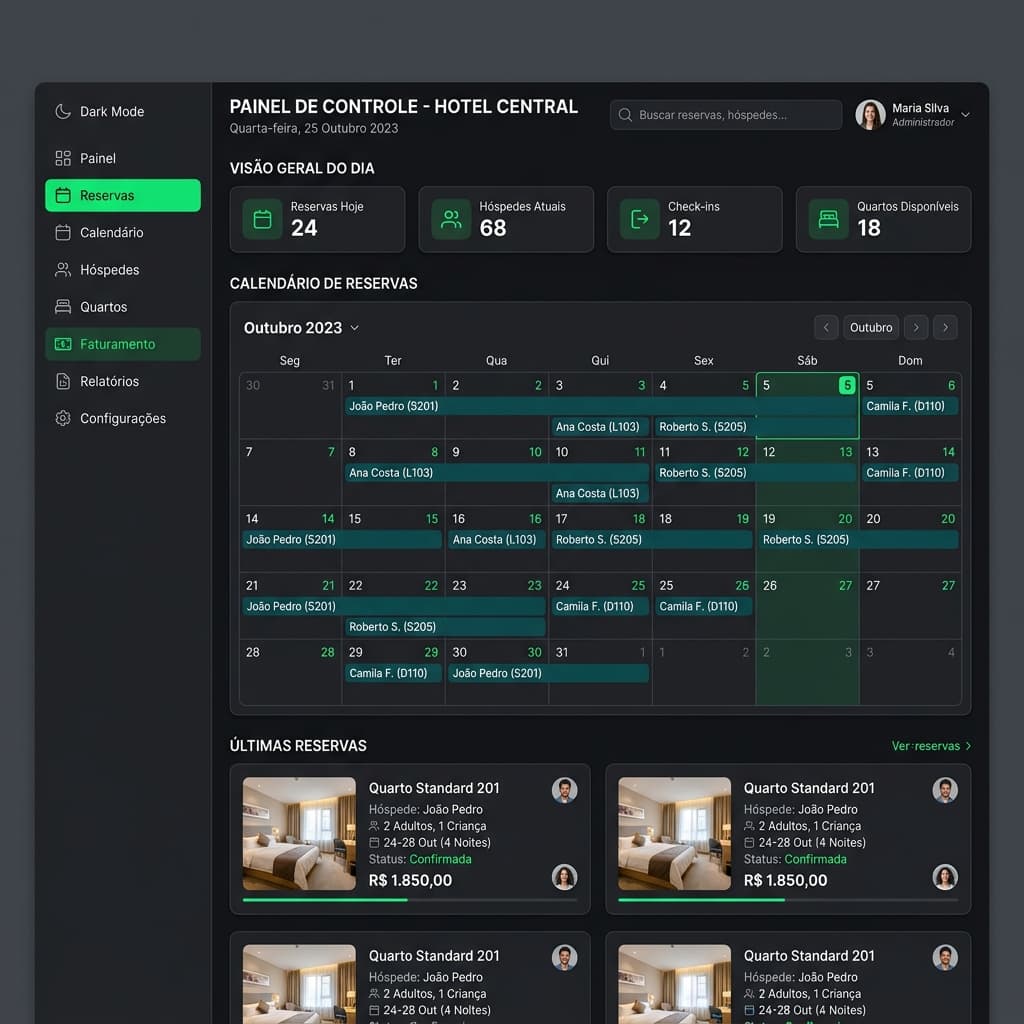Screen dimensions: 1024x1024
Task: Click woman avatar on top-right card
Action: coord(944,877)
